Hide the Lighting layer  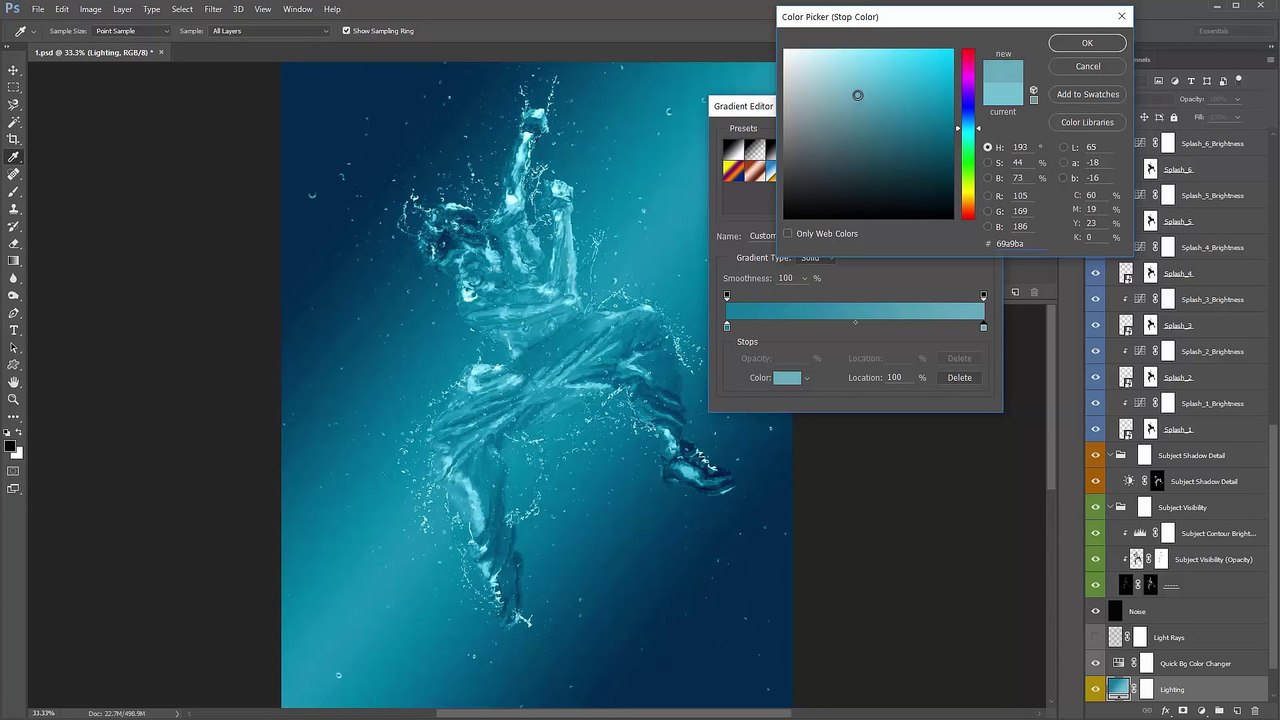point(1095,689)
